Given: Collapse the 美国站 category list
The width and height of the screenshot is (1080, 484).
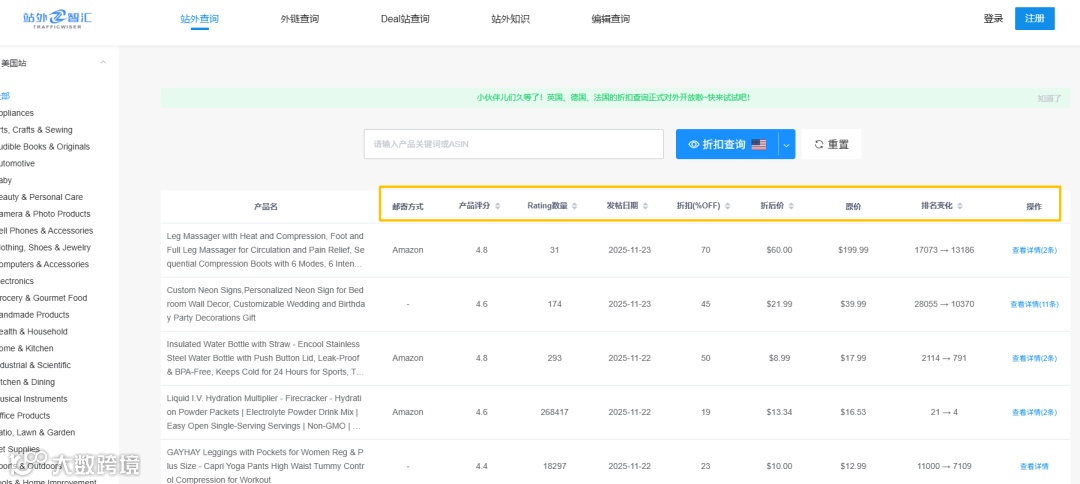Looking at the screenshot, I should pyautogui.click(x=103, y=63).
